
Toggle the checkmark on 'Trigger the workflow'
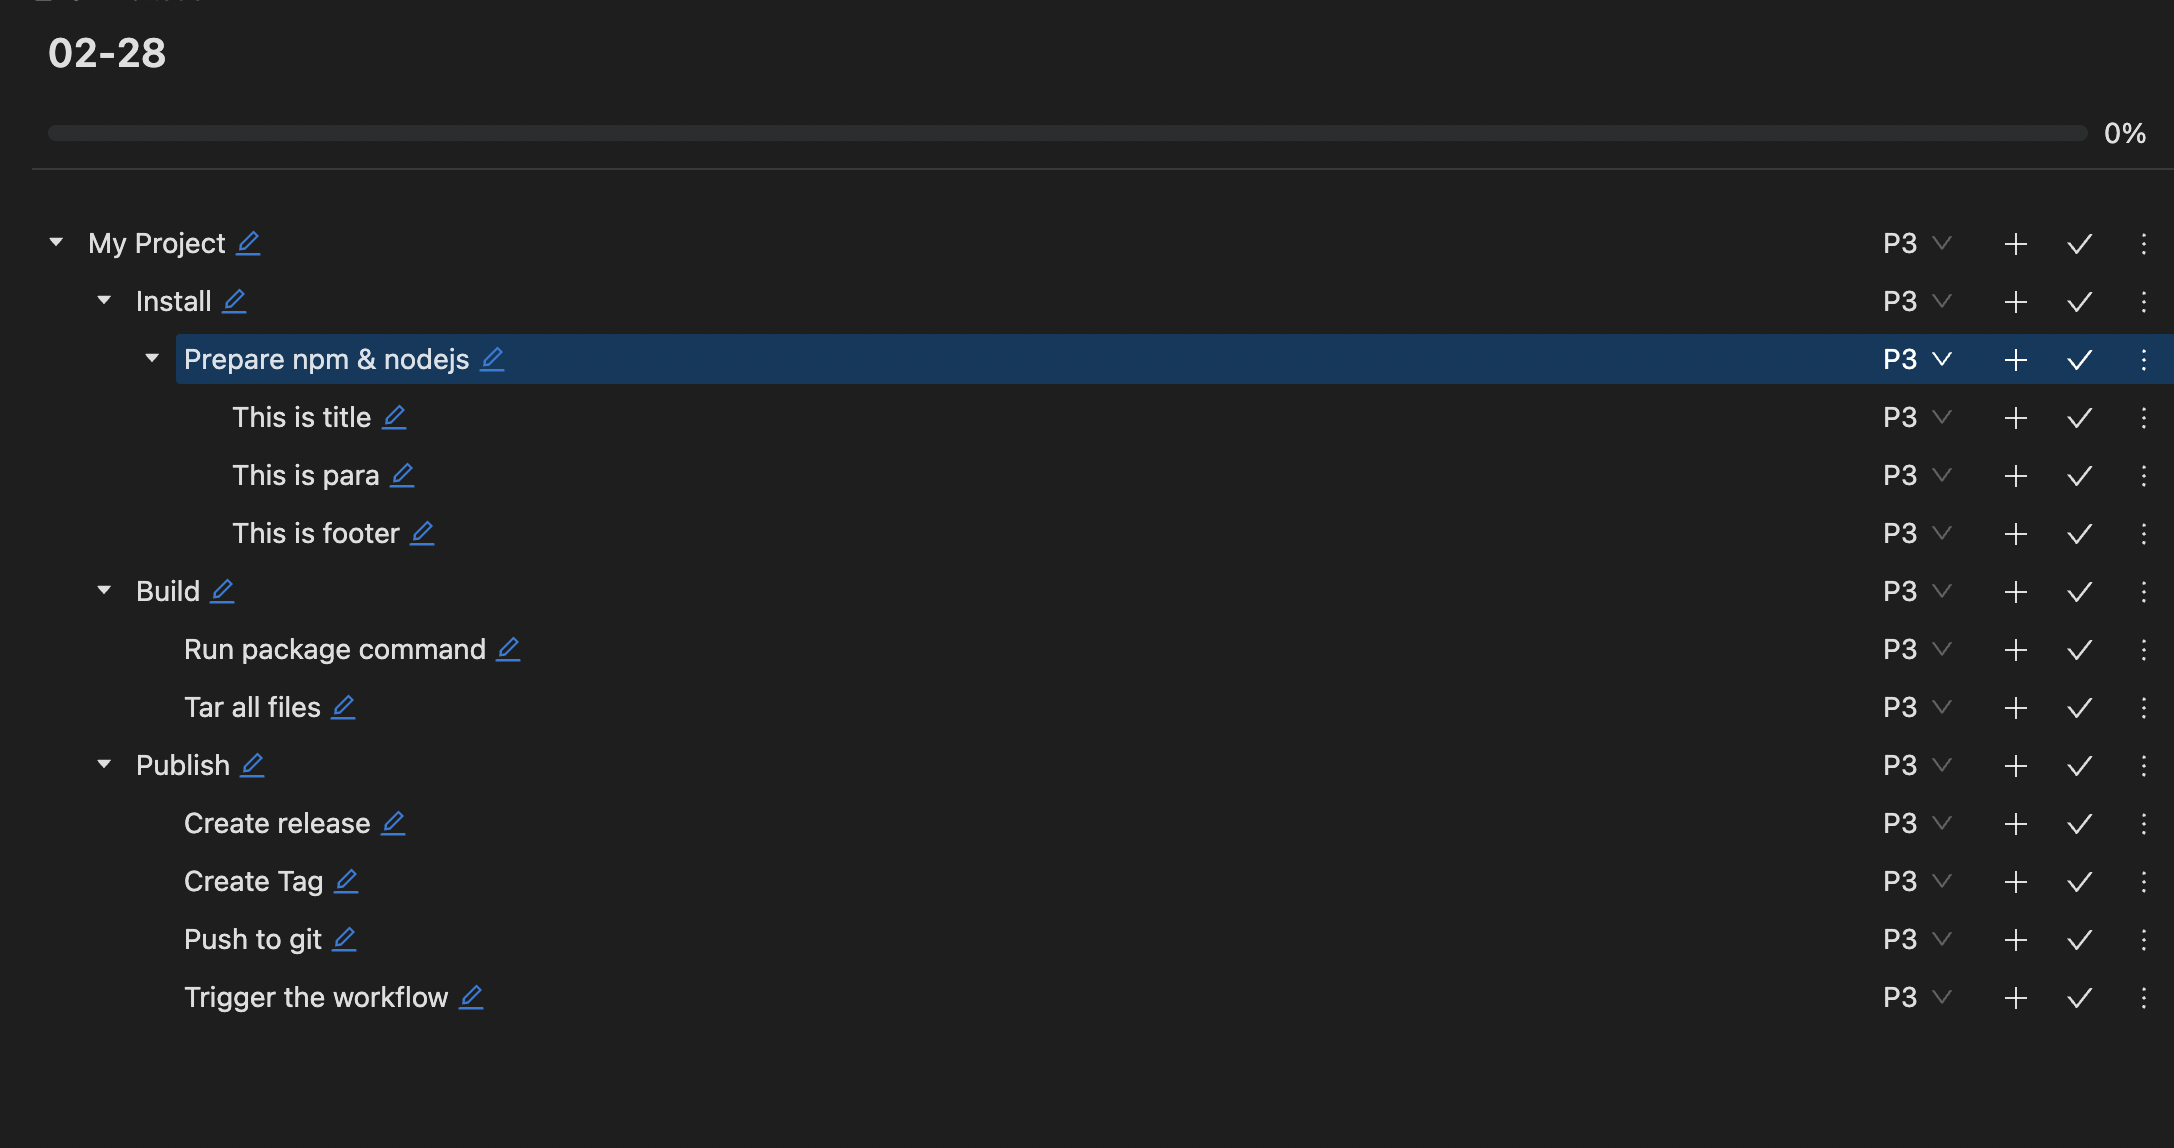pos(2079,996)
